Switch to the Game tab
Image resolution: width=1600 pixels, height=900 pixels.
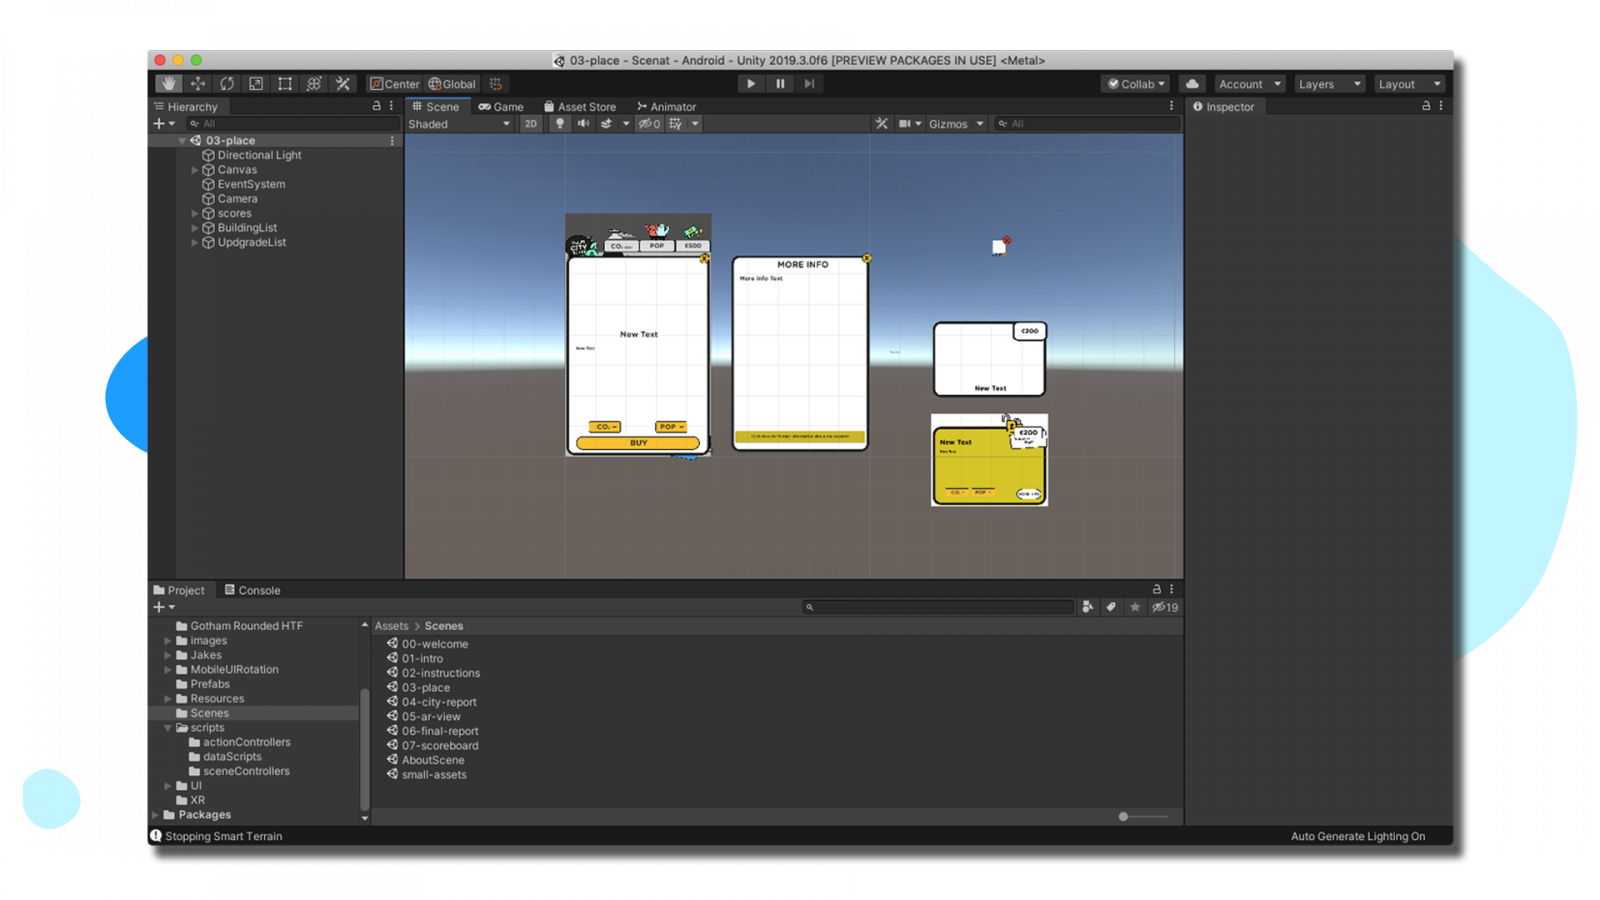501,107
